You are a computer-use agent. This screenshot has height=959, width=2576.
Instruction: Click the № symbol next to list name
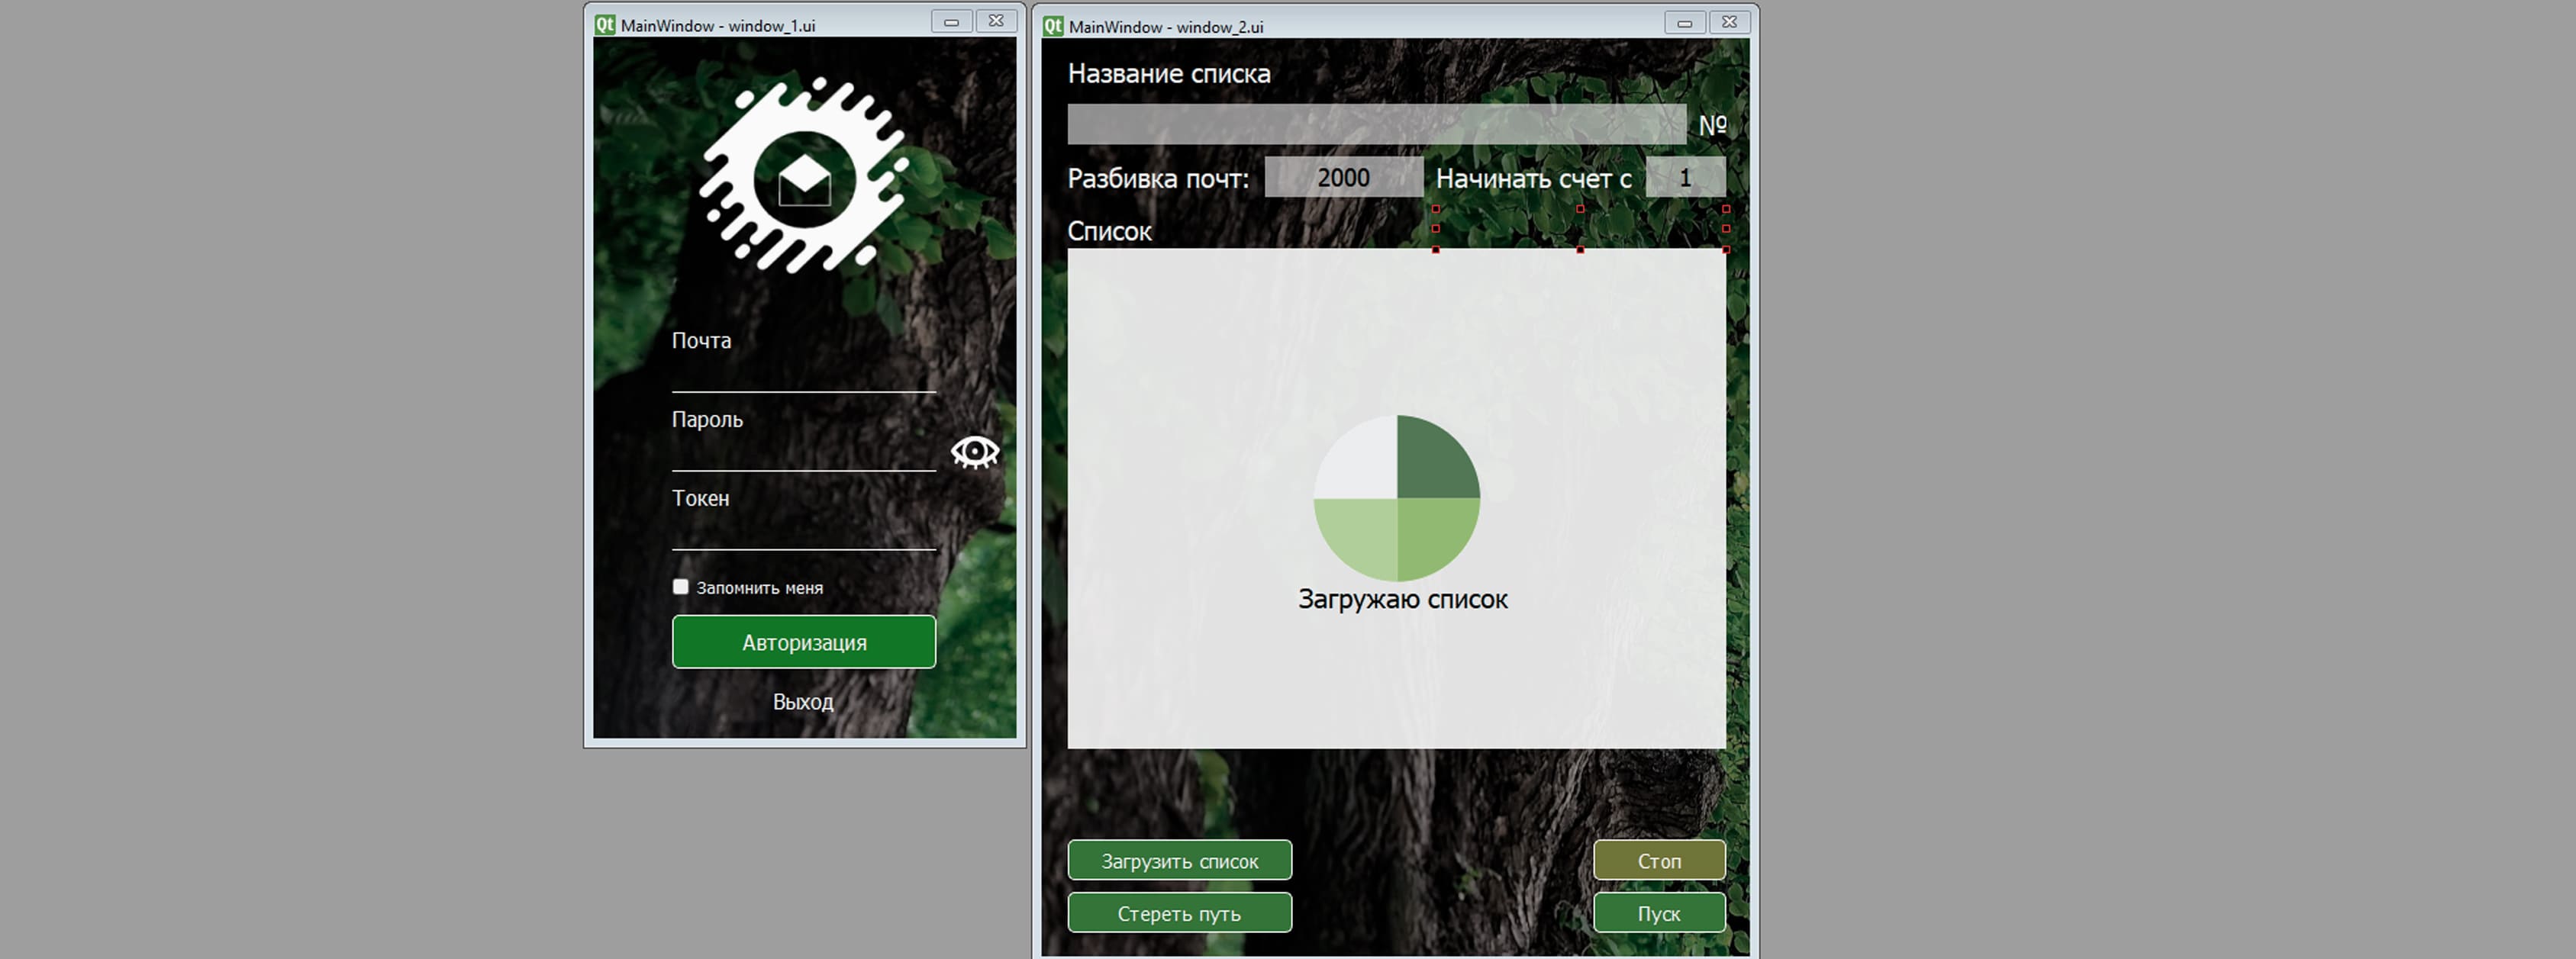1712,125
